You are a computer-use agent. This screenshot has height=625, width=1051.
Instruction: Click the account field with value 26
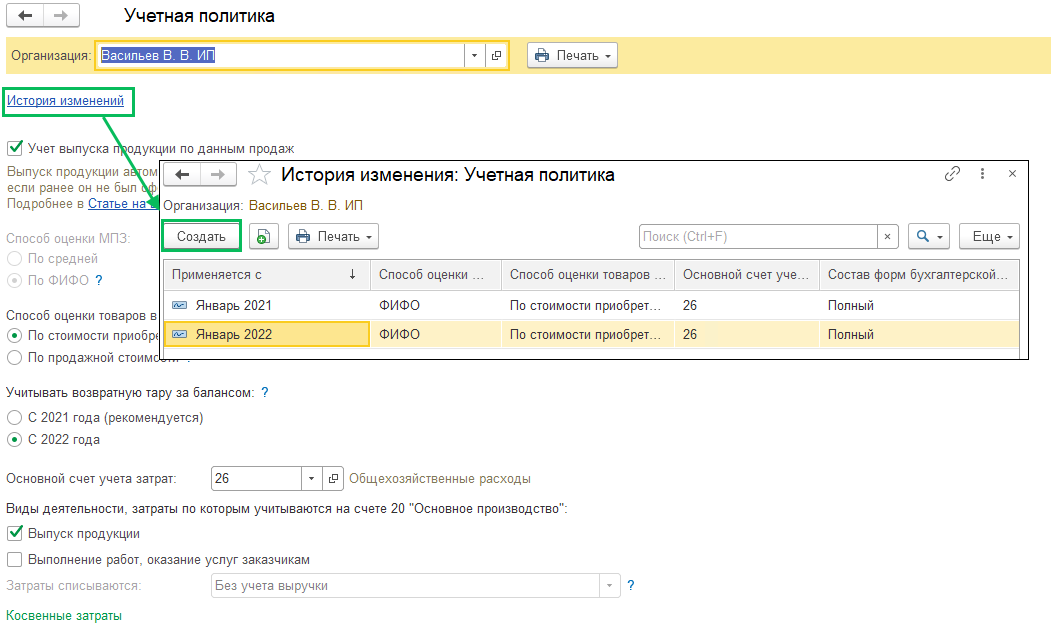[256, 479]
